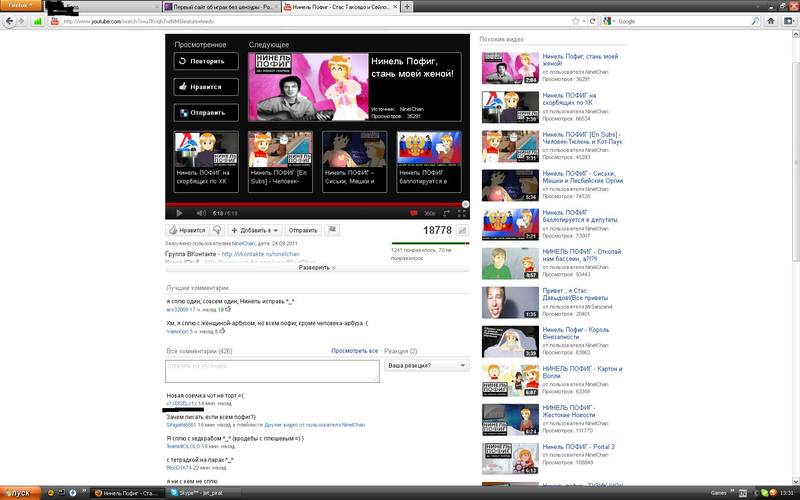Enter fullscreen mode in the video player
Screen dimensions: 800x500
pos(461,213)
